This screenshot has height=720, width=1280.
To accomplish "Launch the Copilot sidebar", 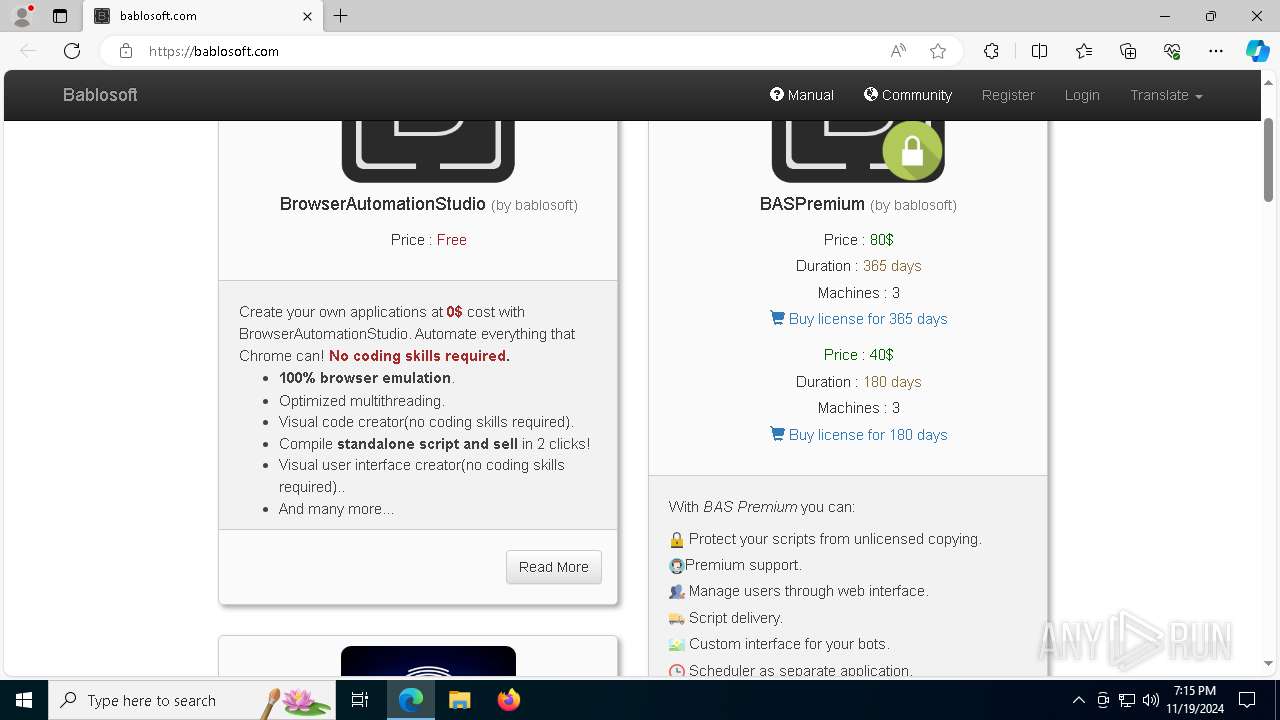I will pos(1257,51).
